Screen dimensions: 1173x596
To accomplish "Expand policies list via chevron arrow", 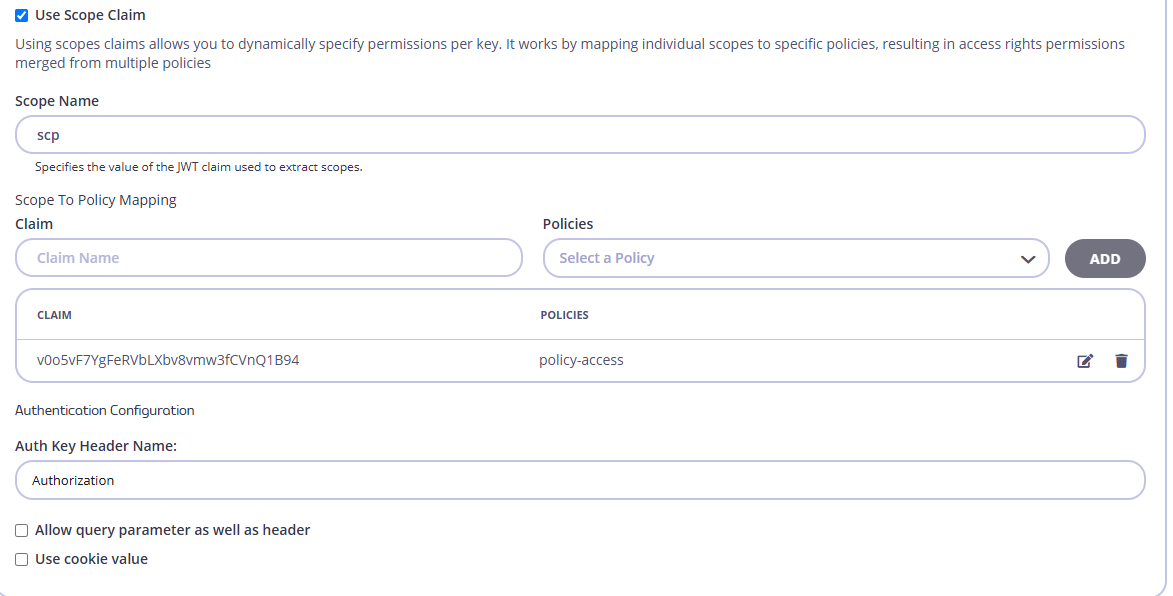I will [1028, 259].
